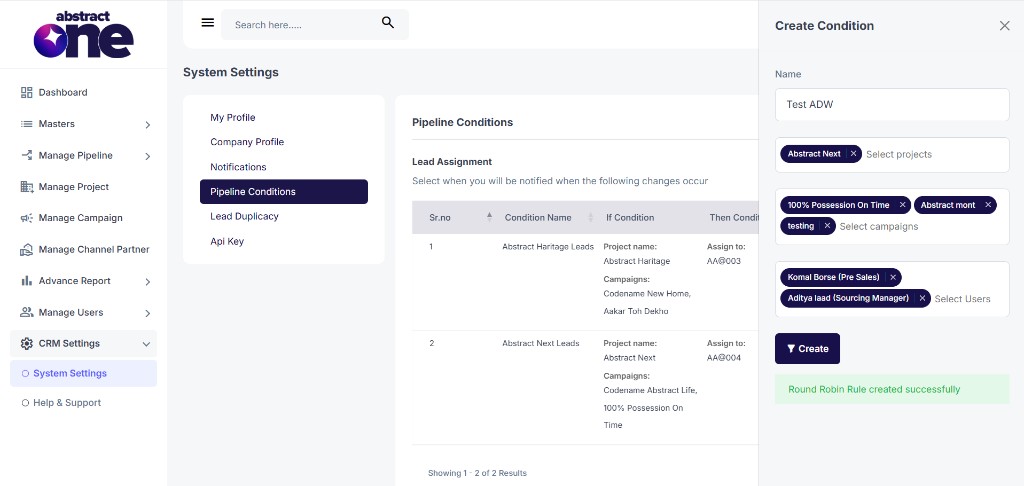Open Manage Project in sidebar
Viewport: 1024px width, 486px height.
tap(74, 187)
